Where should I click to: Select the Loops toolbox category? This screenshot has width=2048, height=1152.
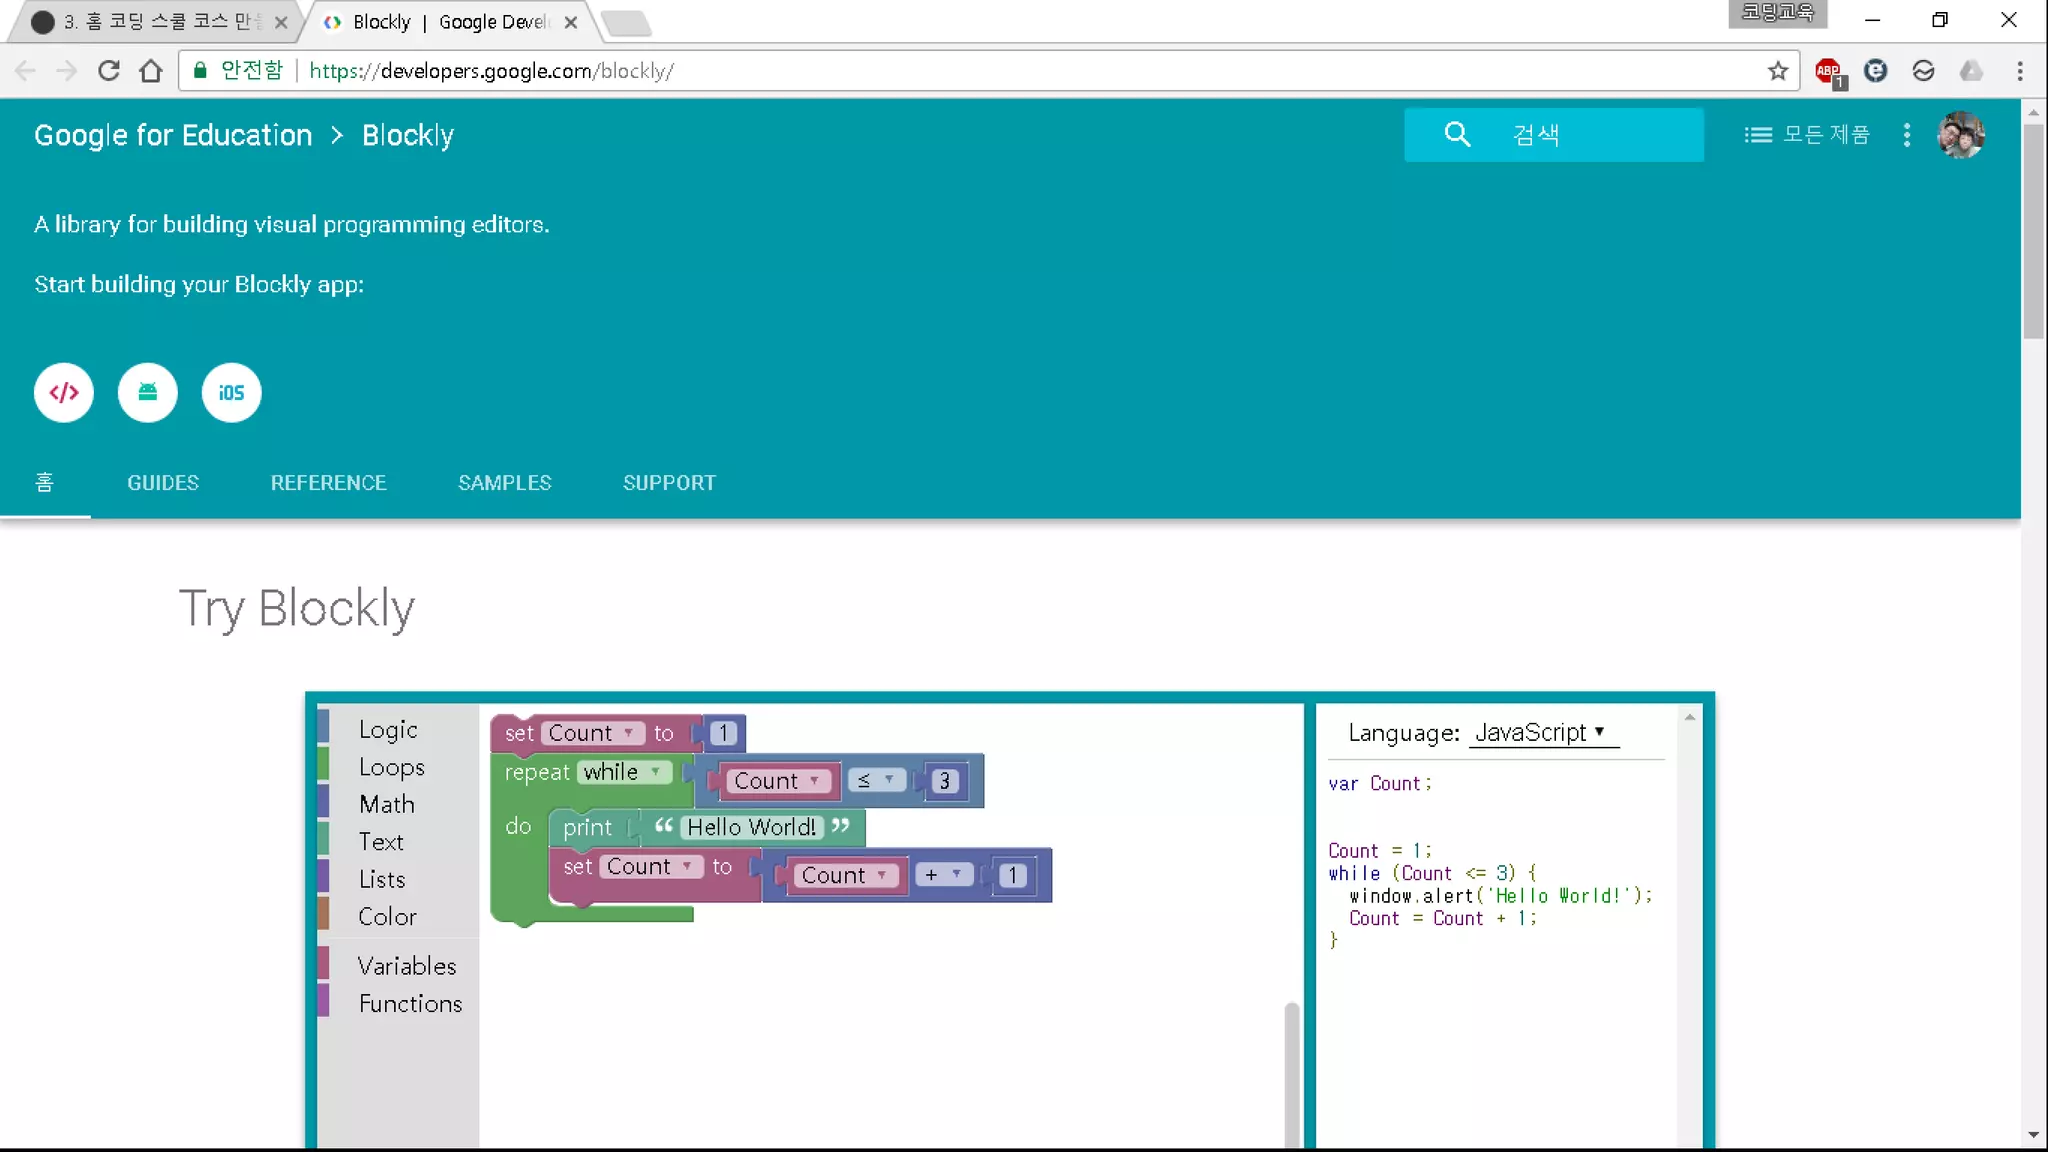[392, 767]
